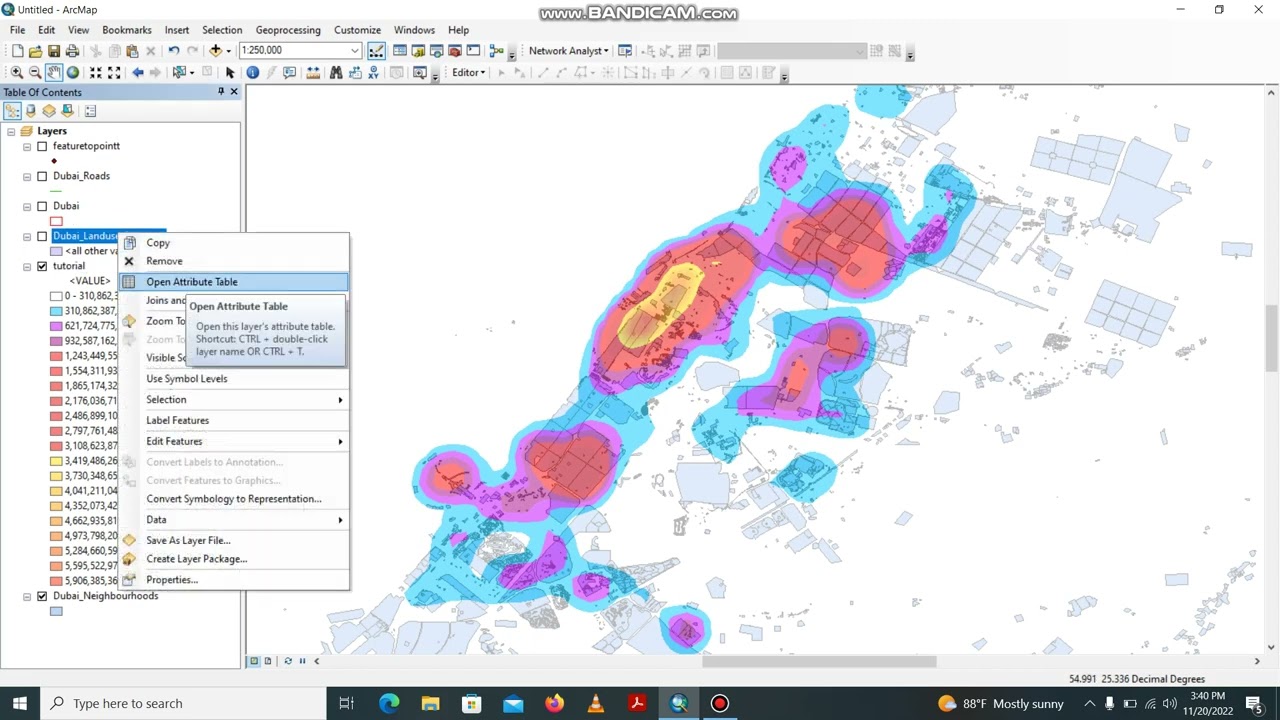The height and width of the screenshot is (720, 1280).
Task: Uncheck the tutorial raster layer
Action: (42, 266)
